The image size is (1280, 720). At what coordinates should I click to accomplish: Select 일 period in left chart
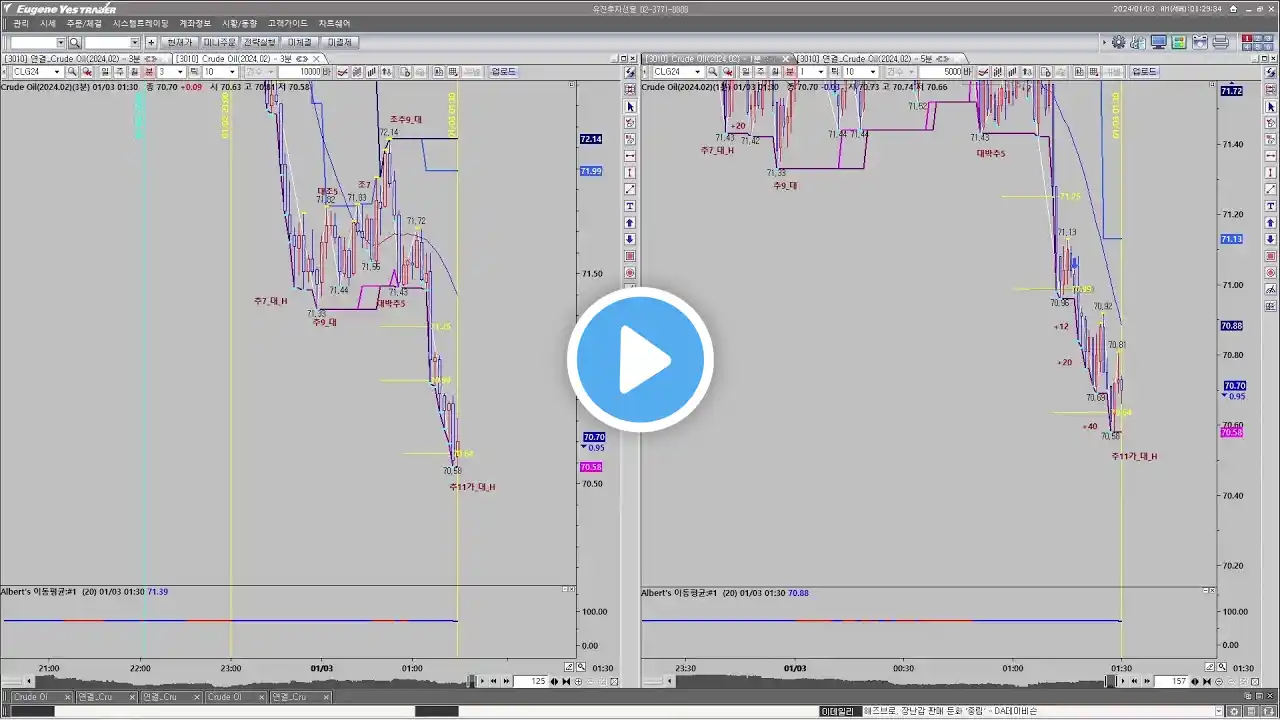point(105,71)
